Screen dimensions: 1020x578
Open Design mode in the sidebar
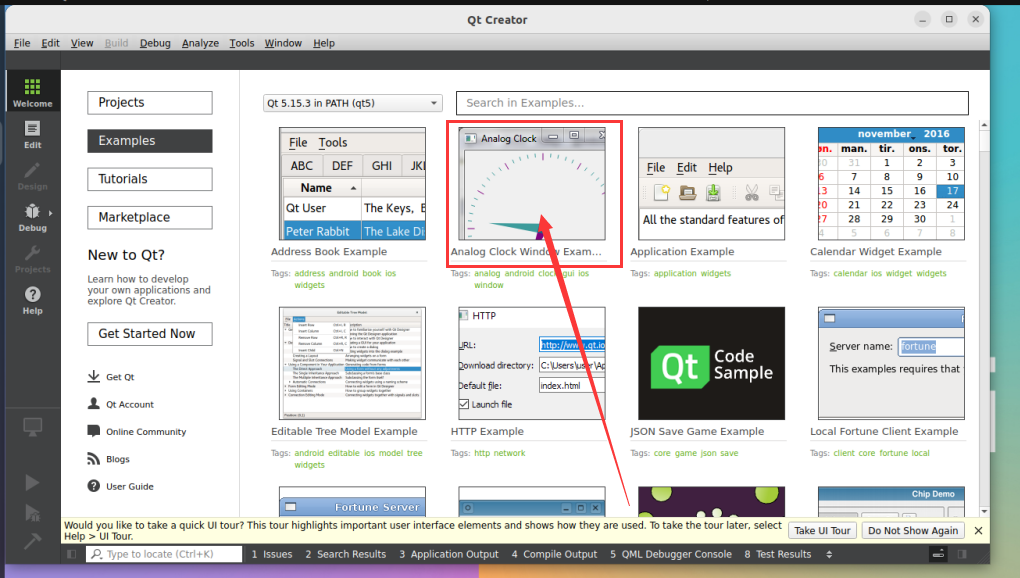[33, 176]
